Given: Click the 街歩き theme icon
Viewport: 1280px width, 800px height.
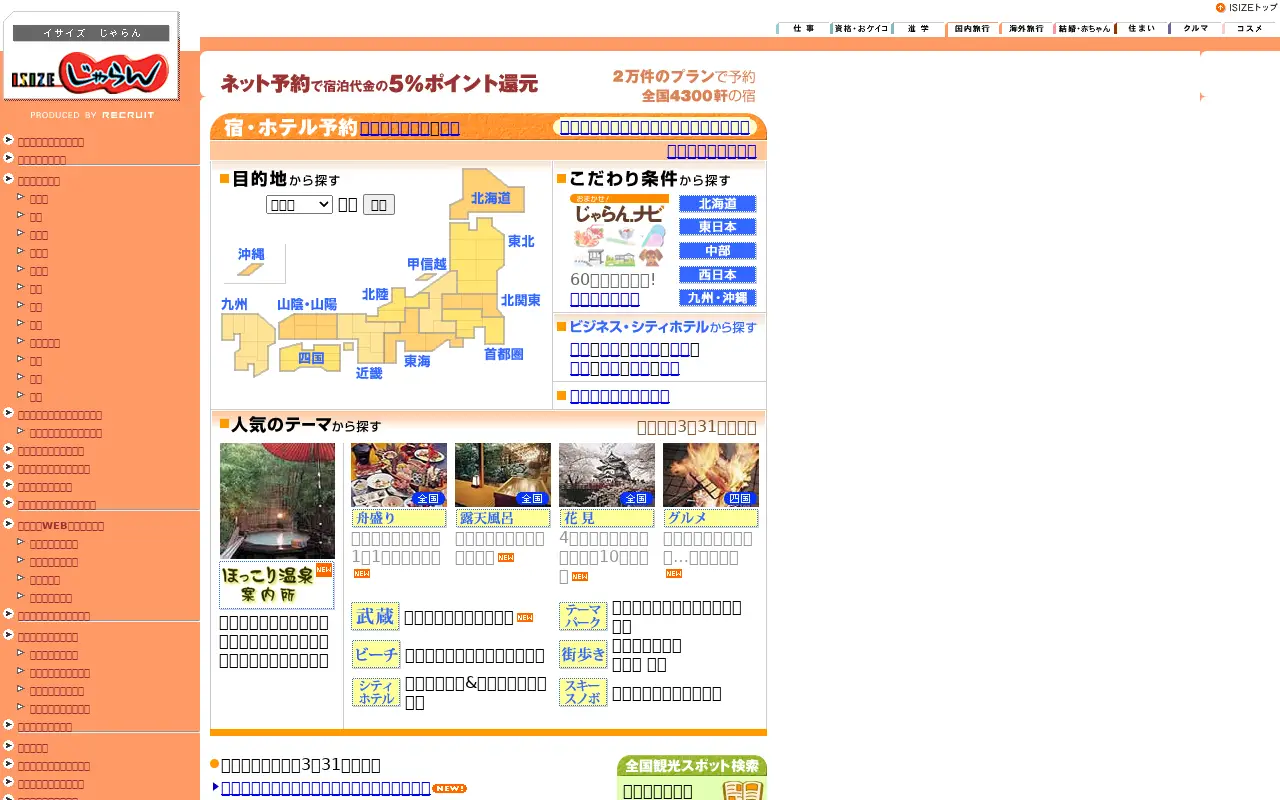Looking at the screenshot, I should 583,654.
